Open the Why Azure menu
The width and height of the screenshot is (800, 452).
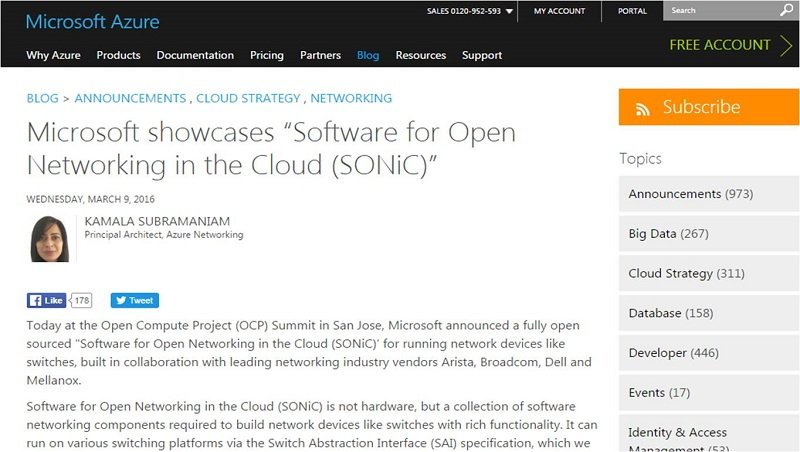54,55
